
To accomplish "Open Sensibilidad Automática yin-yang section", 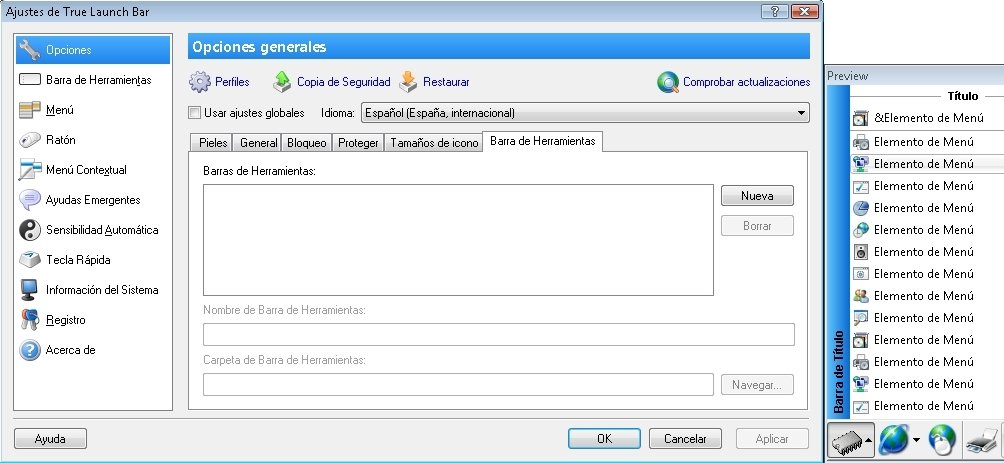I will [x=93, y=230].
